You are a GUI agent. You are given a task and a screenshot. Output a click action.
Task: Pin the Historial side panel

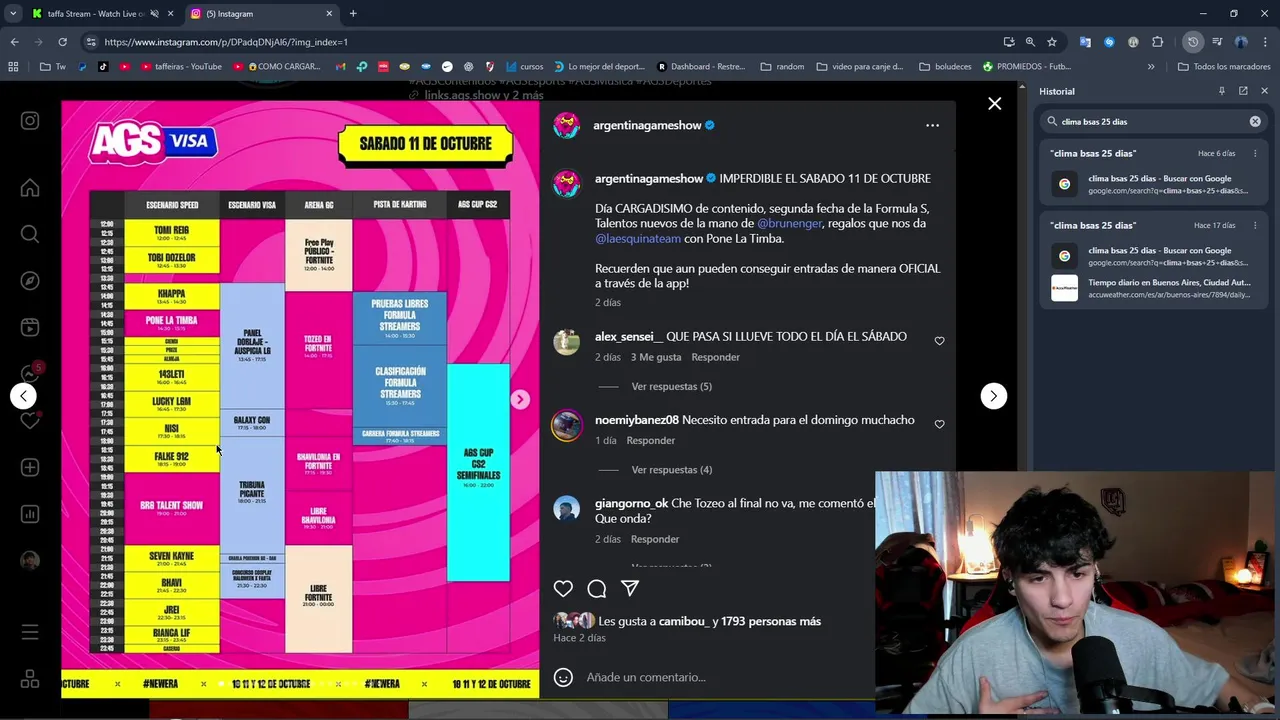(x=1221, y=91)
